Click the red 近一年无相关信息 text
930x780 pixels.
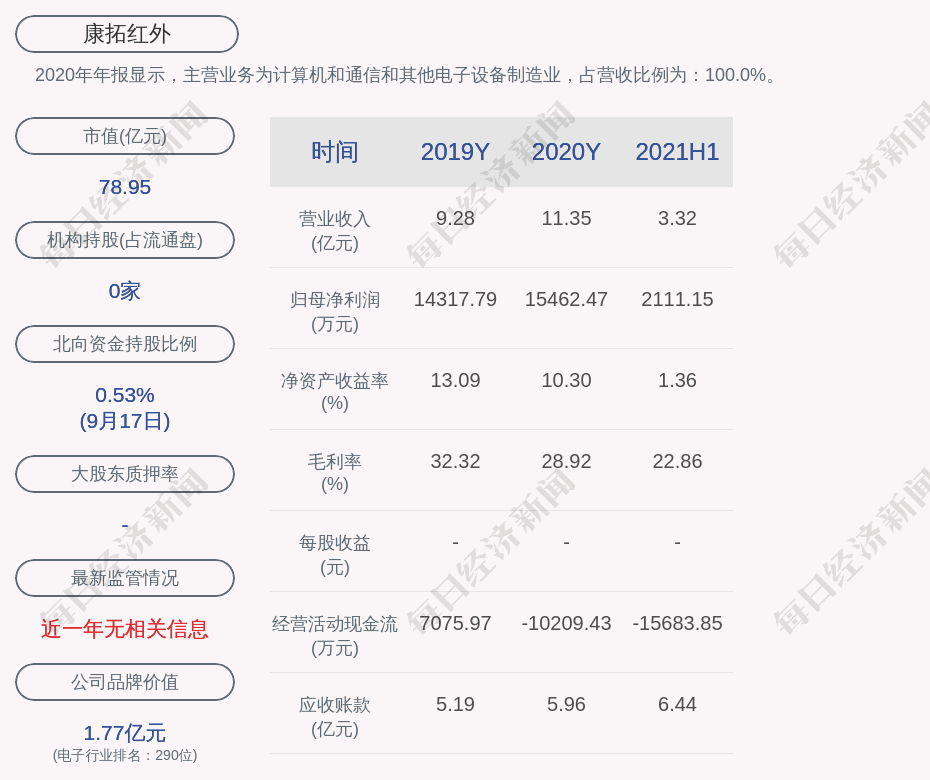pyautogui.click(x=125, y=629)
